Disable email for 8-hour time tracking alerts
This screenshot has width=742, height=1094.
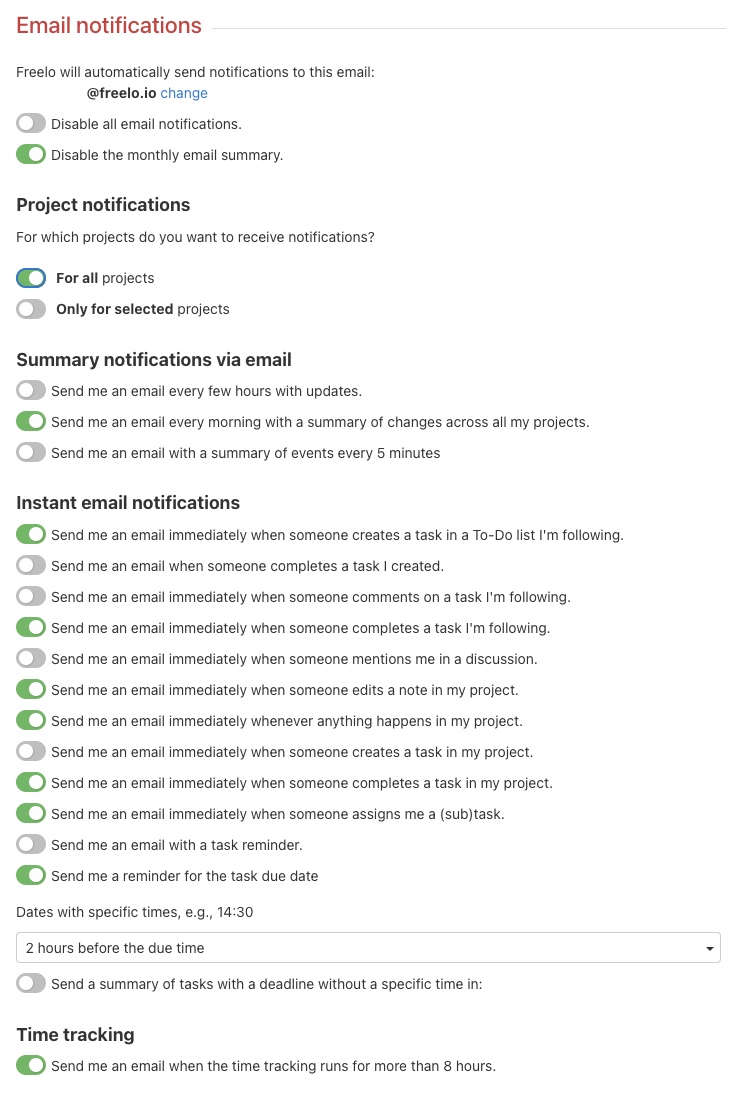(x=31, y=1065)
